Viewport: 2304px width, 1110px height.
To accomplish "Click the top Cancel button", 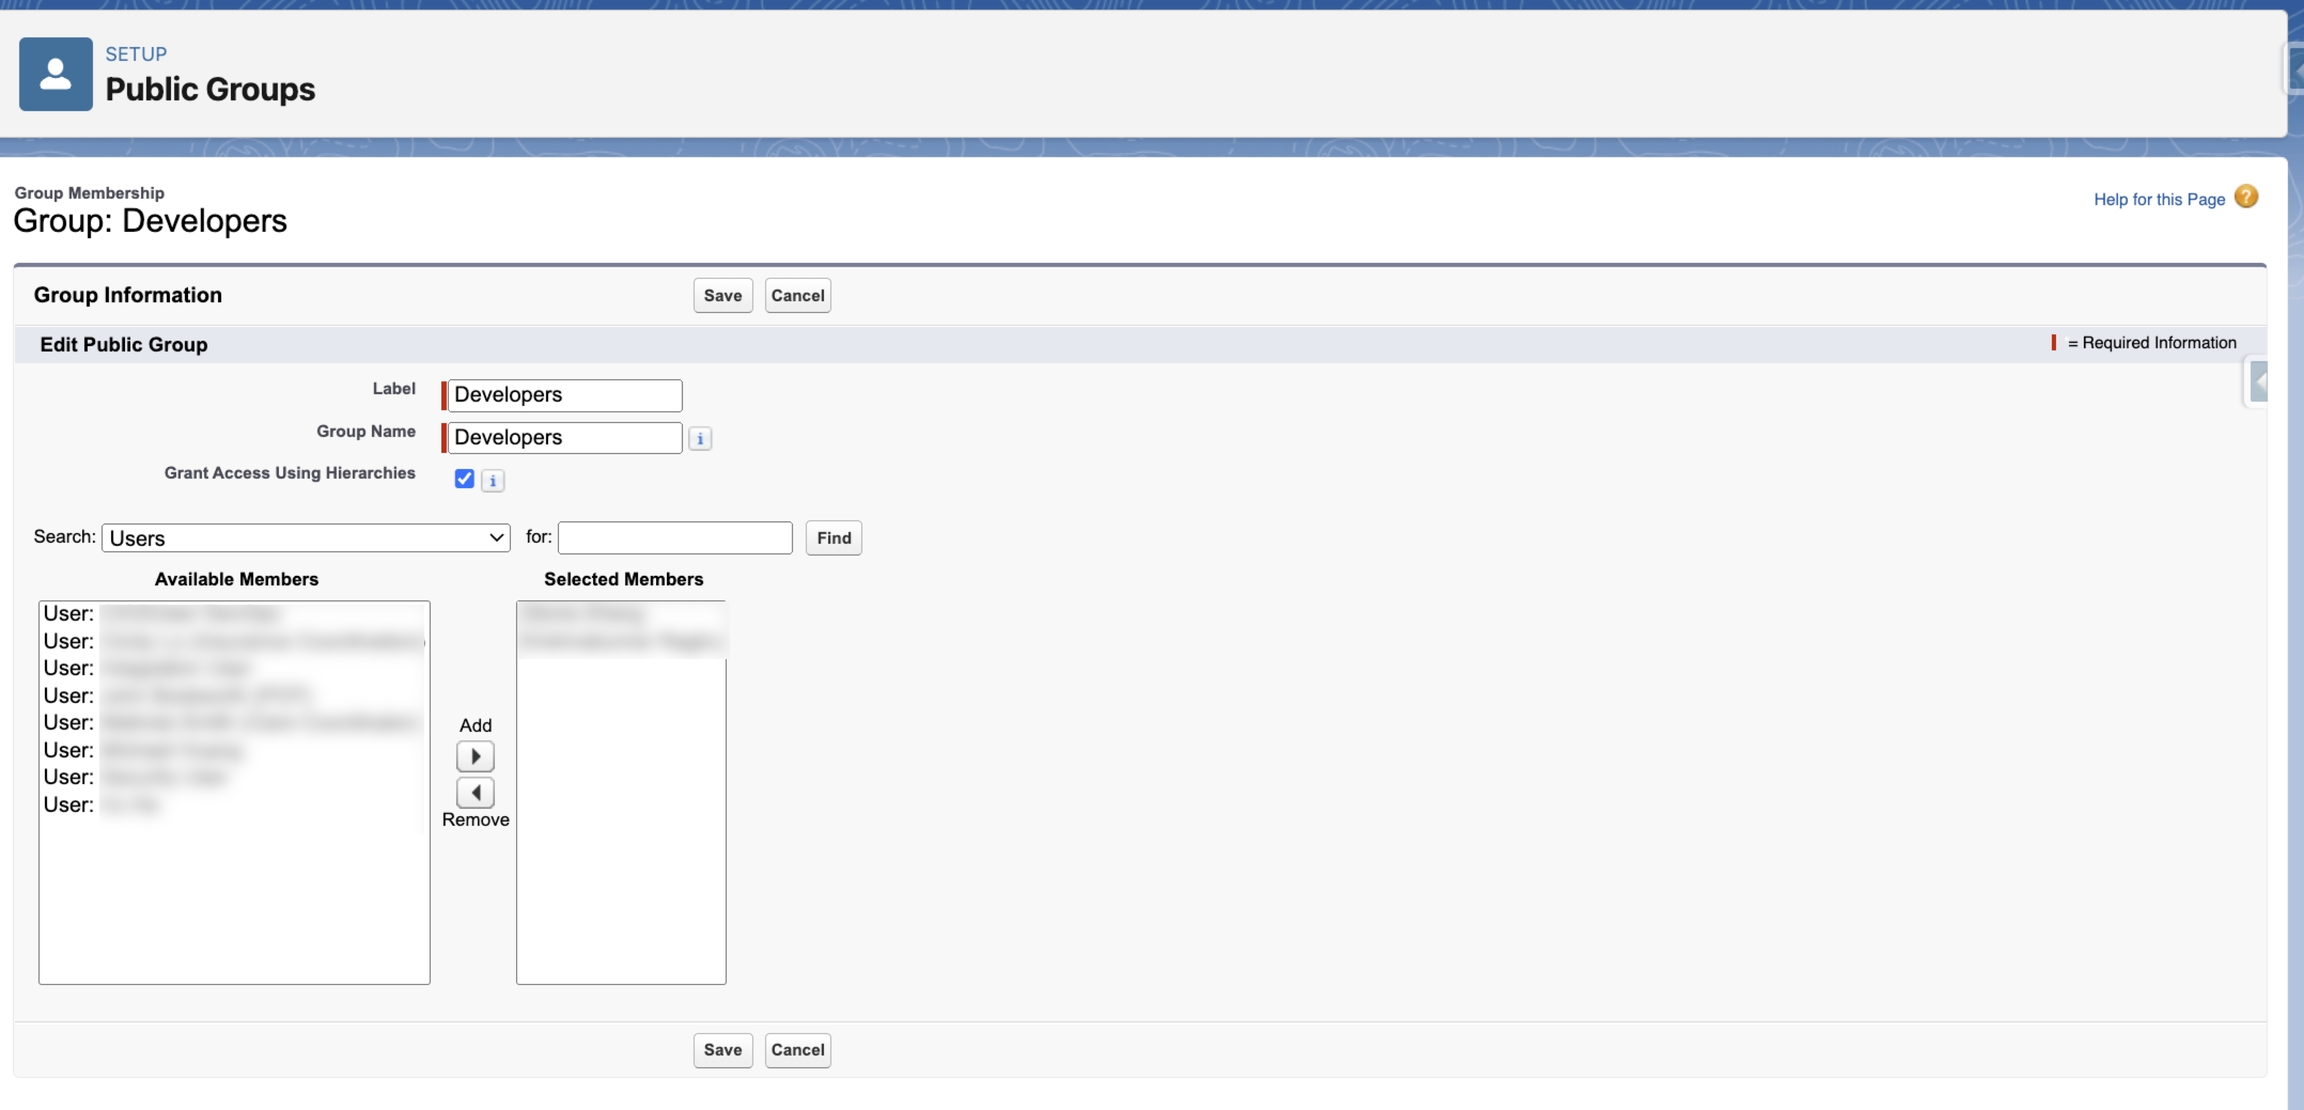I will click(797, 296).
